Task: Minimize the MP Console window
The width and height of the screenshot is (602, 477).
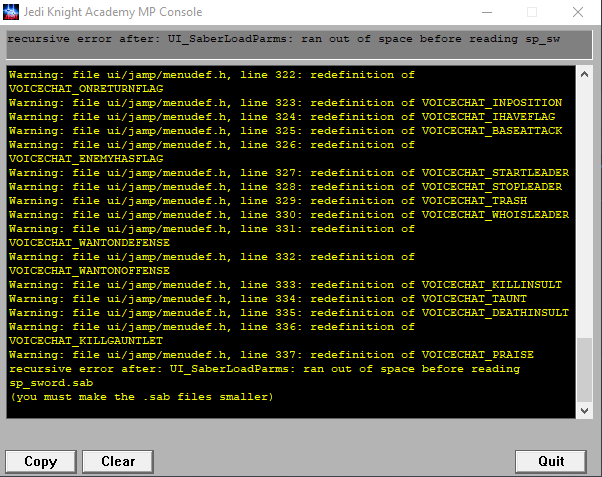Action: pos(483,12)
